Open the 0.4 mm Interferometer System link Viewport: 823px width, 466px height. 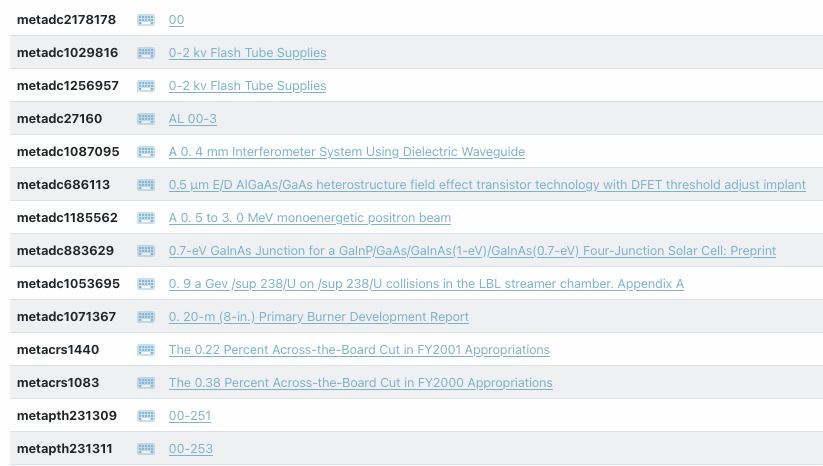[346, 152]
